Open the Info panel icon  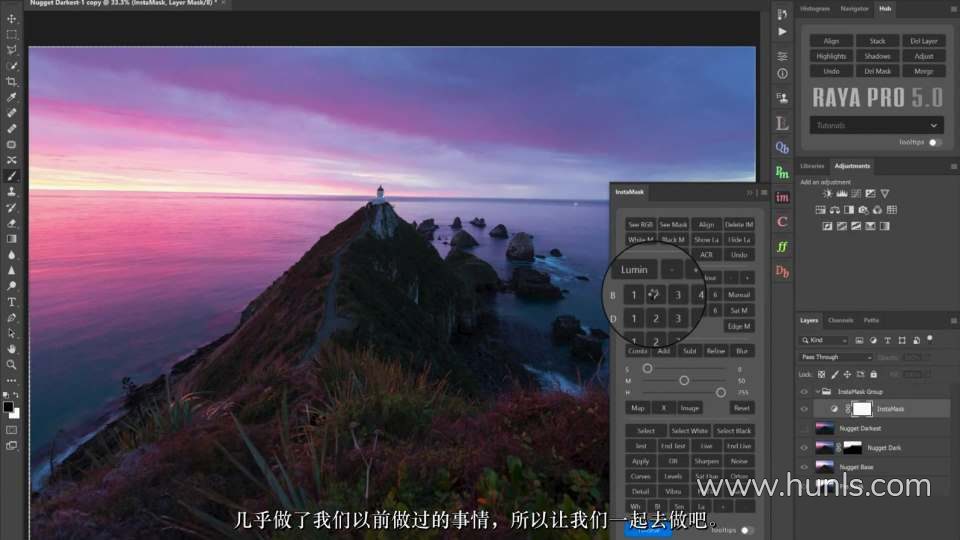[782, 73]
